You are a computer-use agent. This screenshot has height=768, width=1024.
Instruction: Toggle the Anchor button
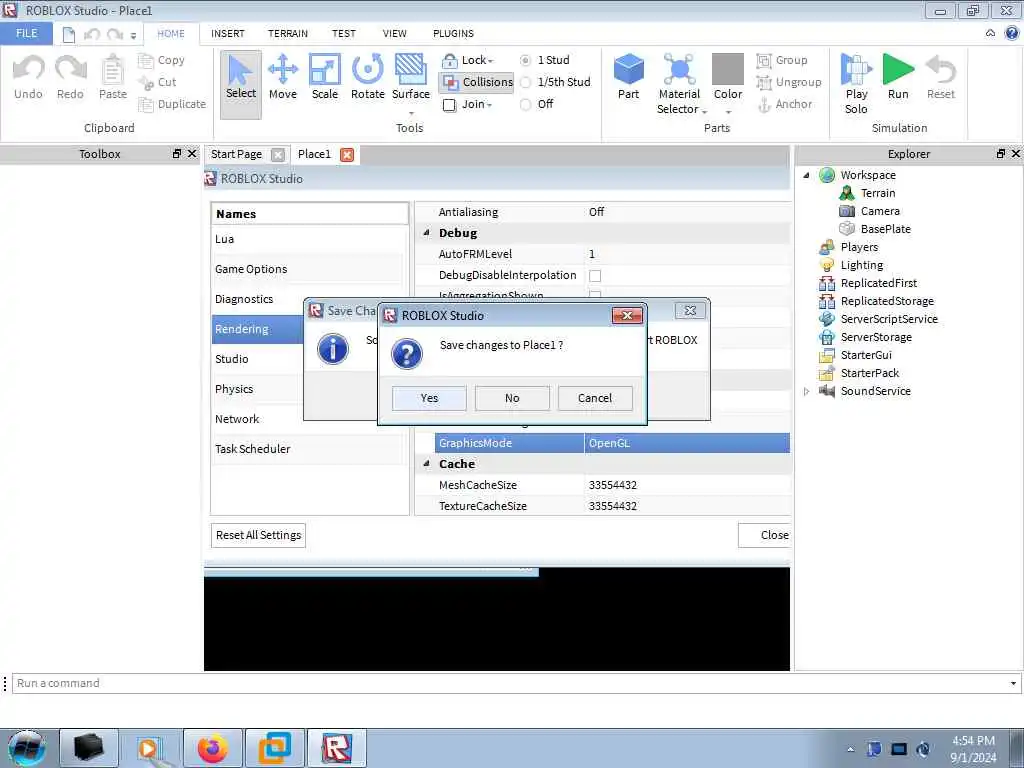click(785, 104)
